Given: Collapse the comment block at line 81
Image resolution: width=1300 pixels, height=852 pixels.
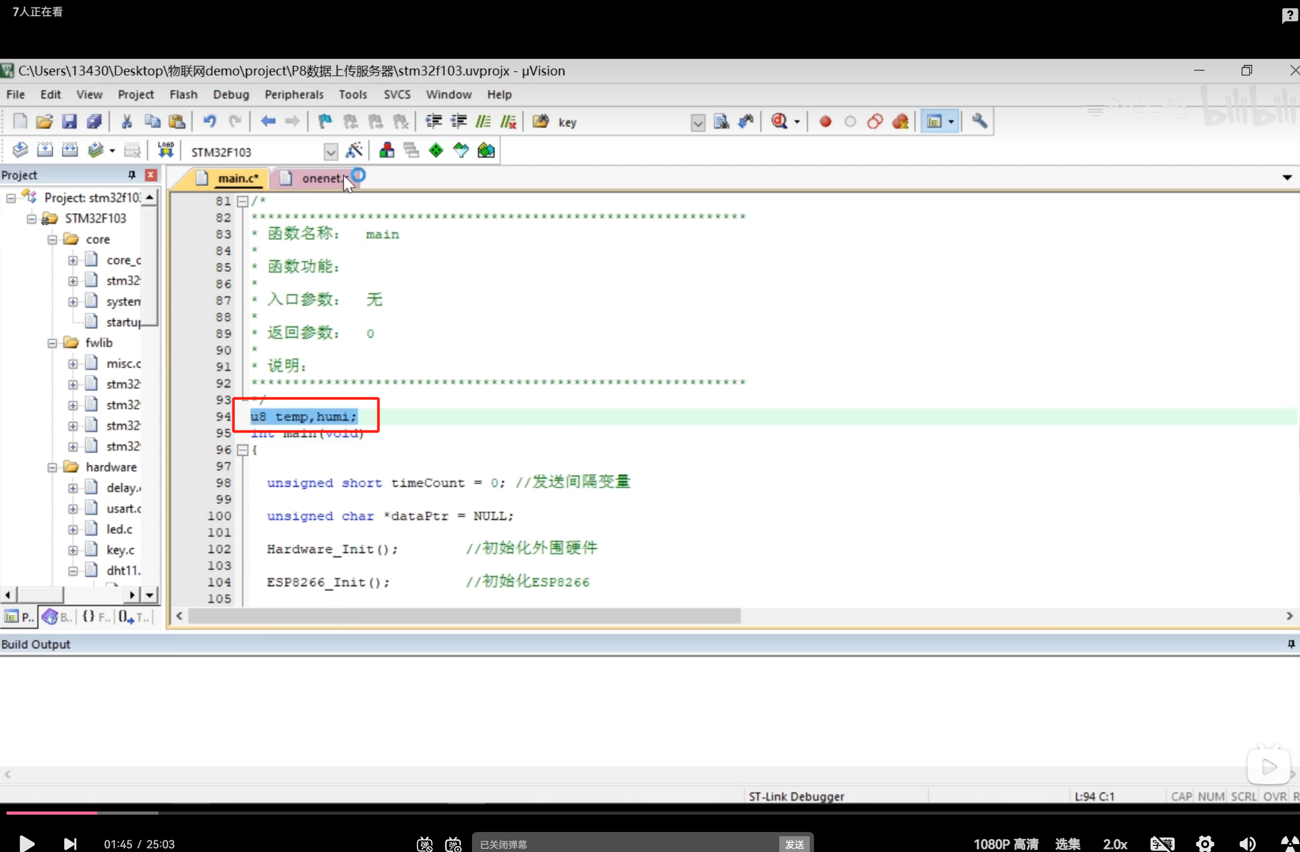Looking at the screenshot, I should tap(243, 201).
